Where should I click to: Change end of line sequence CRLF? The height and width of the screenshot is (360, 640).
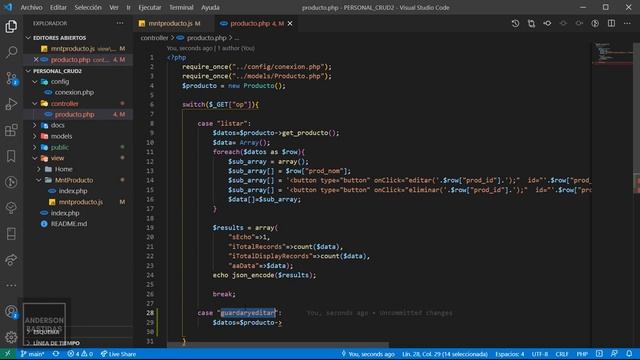point(562,354)
